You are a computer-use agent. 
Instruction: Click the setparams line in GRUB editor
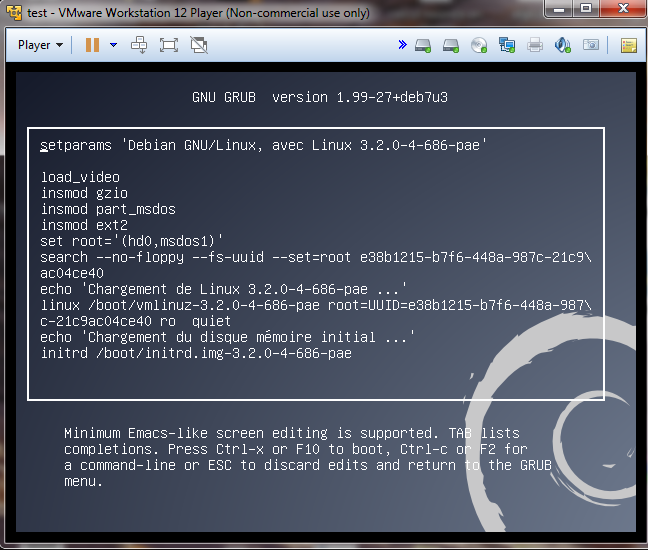pos(263,146)
